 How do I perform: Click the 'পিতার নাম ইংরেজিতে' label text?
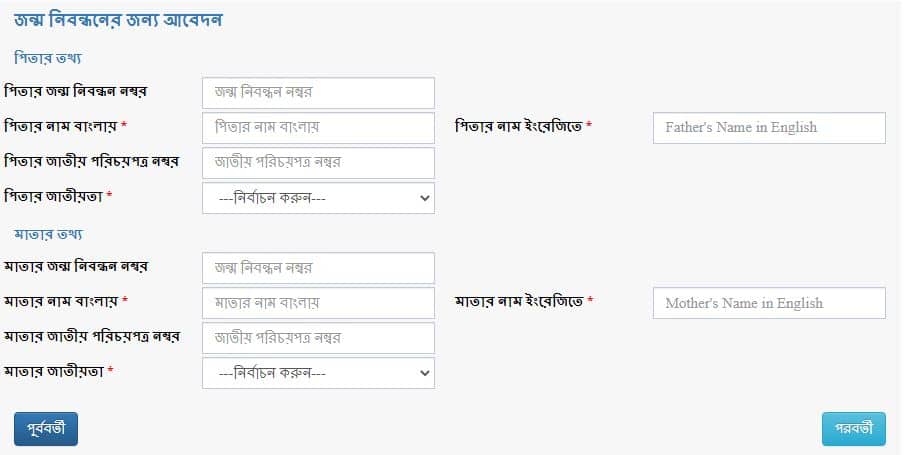coord(519,126)
